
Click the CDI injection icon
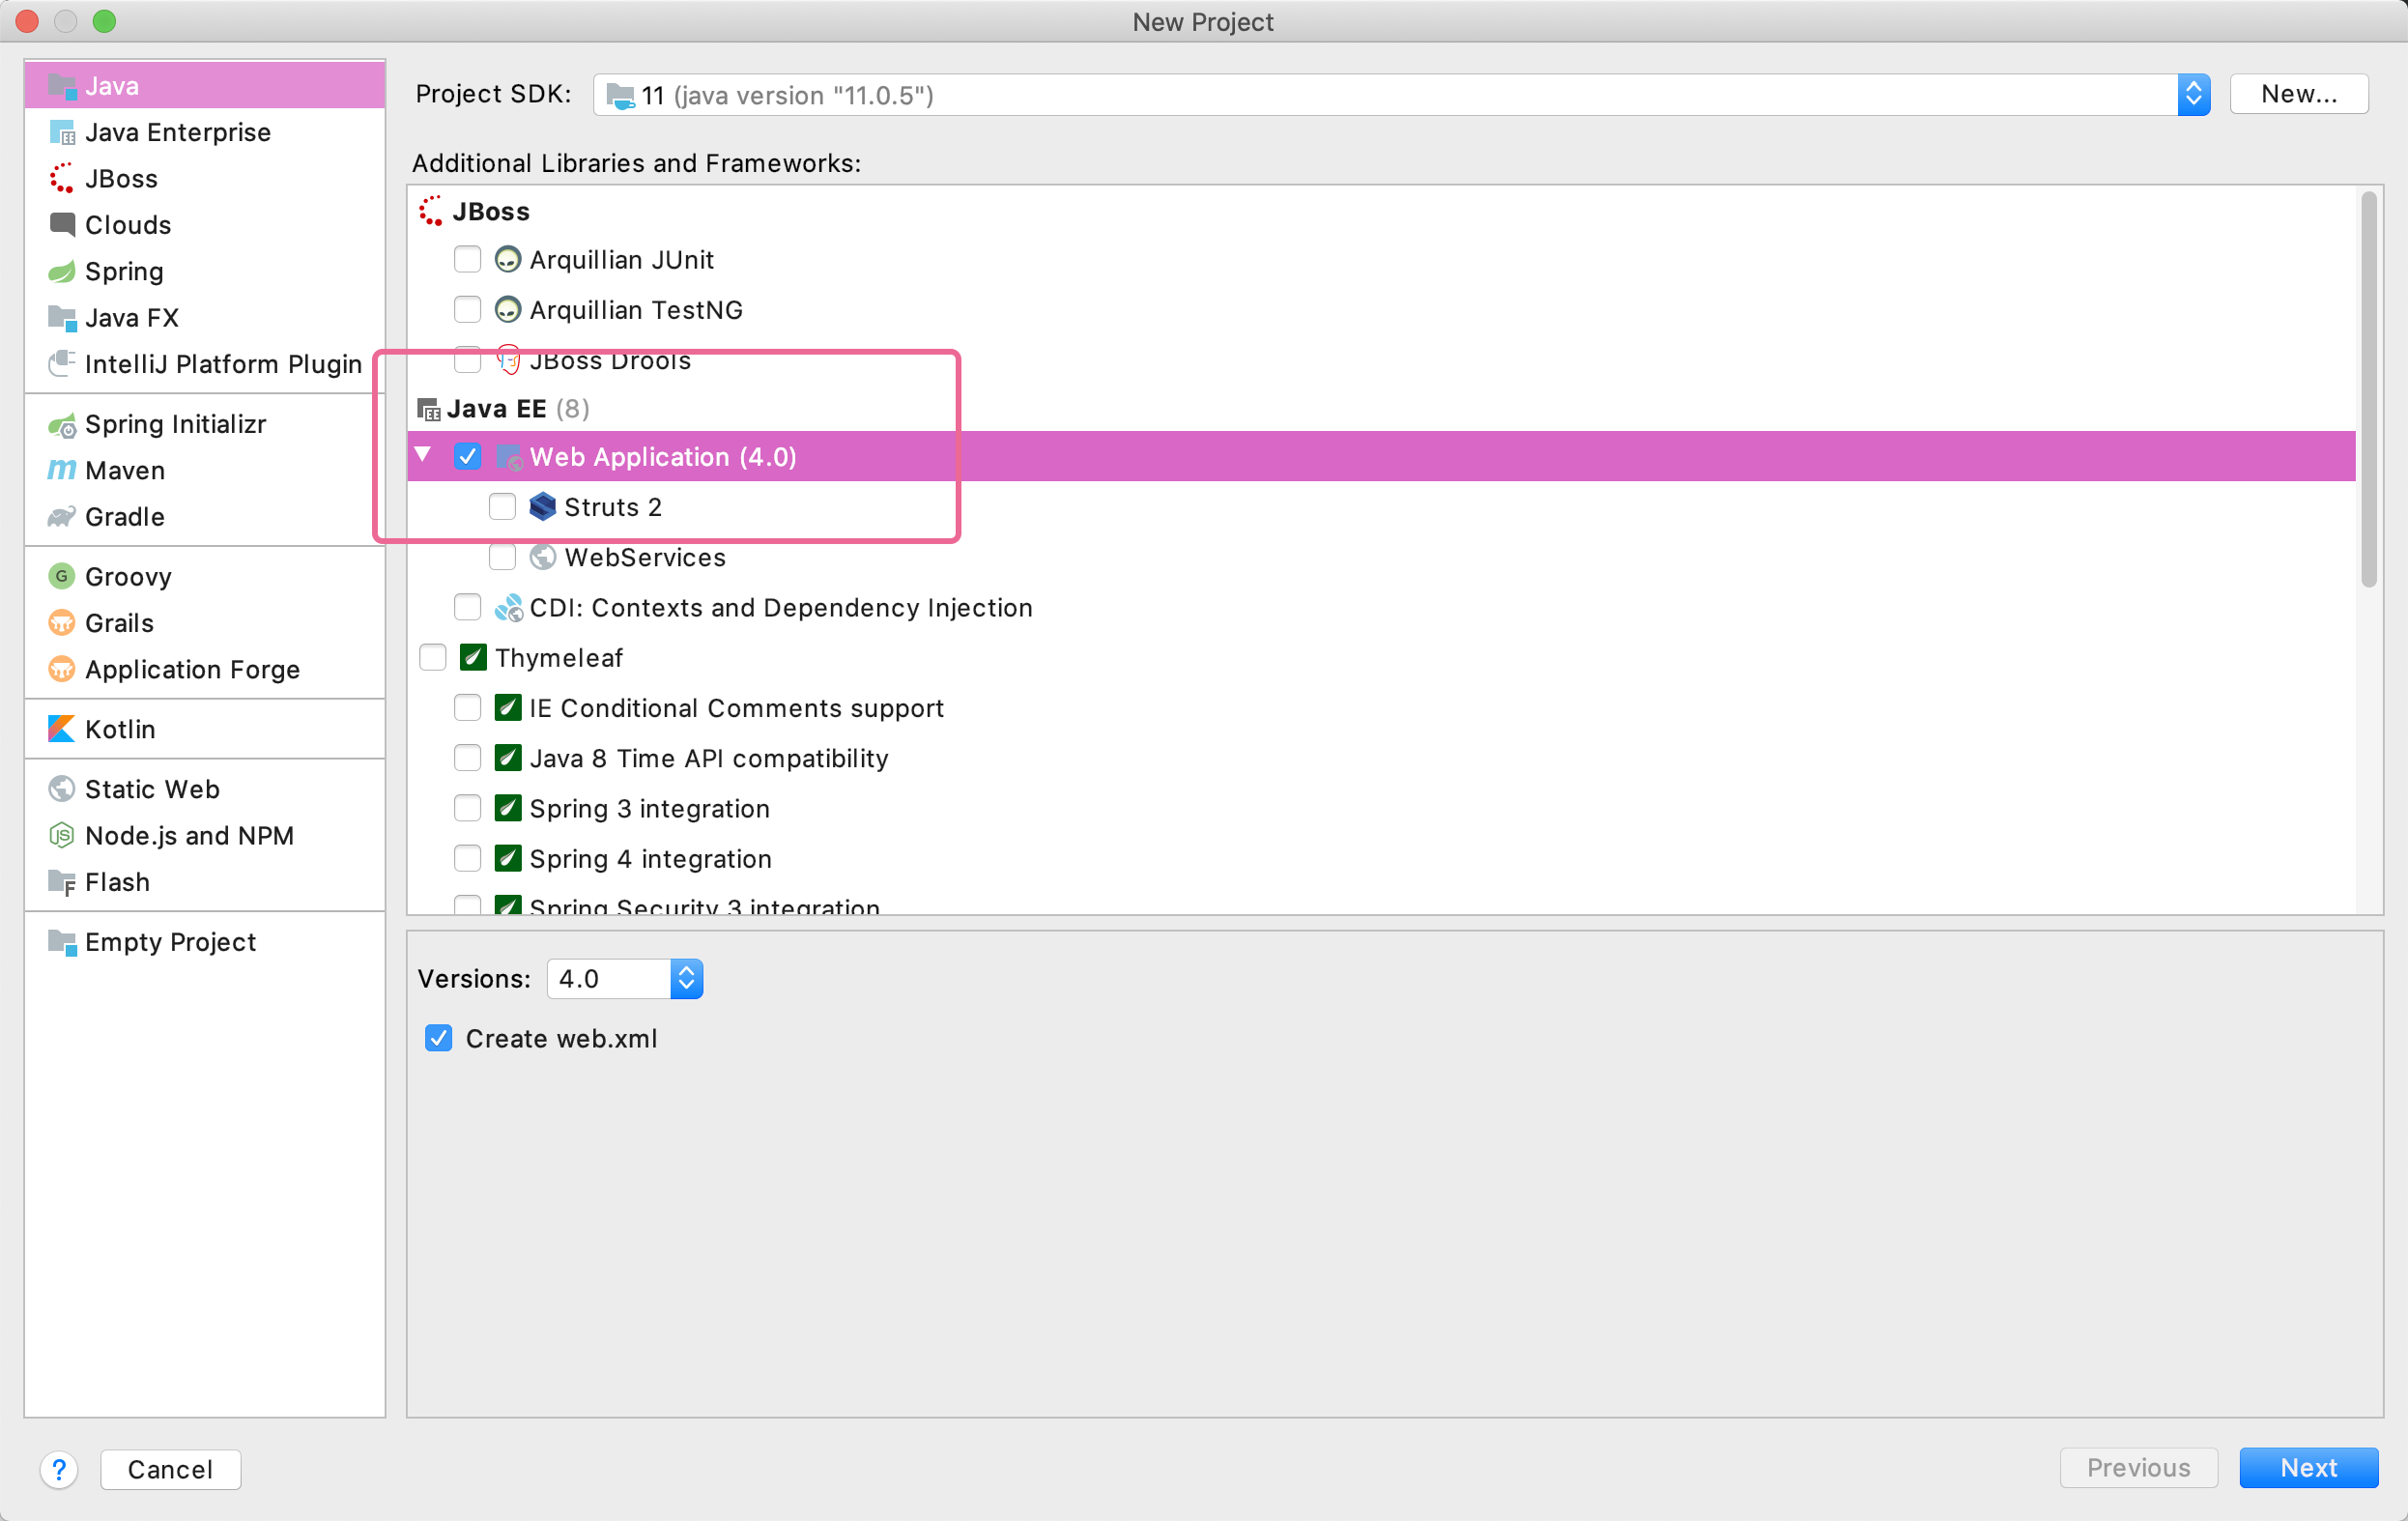(x=508, y=607)
